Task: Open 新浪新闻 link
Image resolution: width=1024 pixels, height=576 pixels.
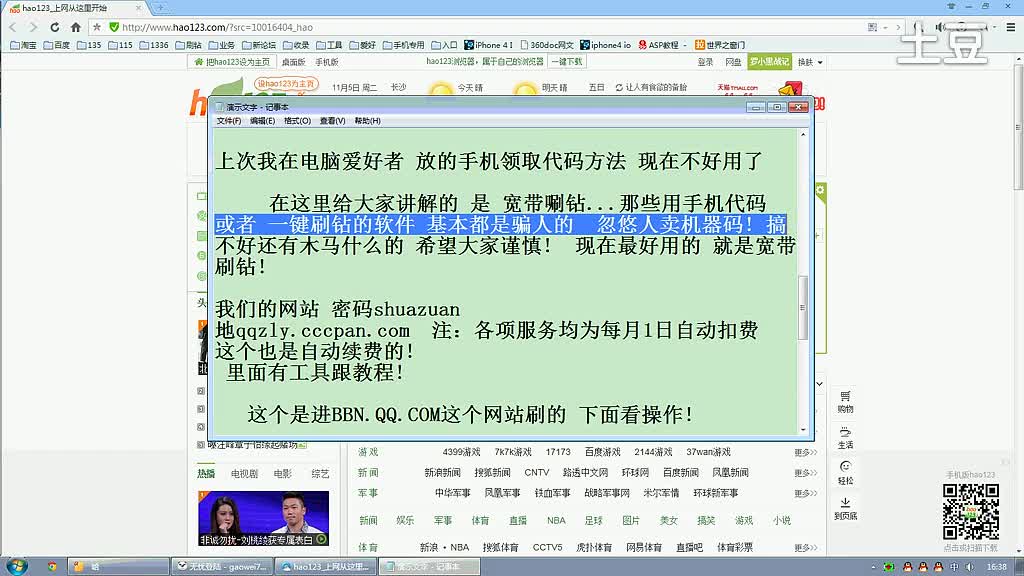Action: pyautogui.click(x=442, y=472)
